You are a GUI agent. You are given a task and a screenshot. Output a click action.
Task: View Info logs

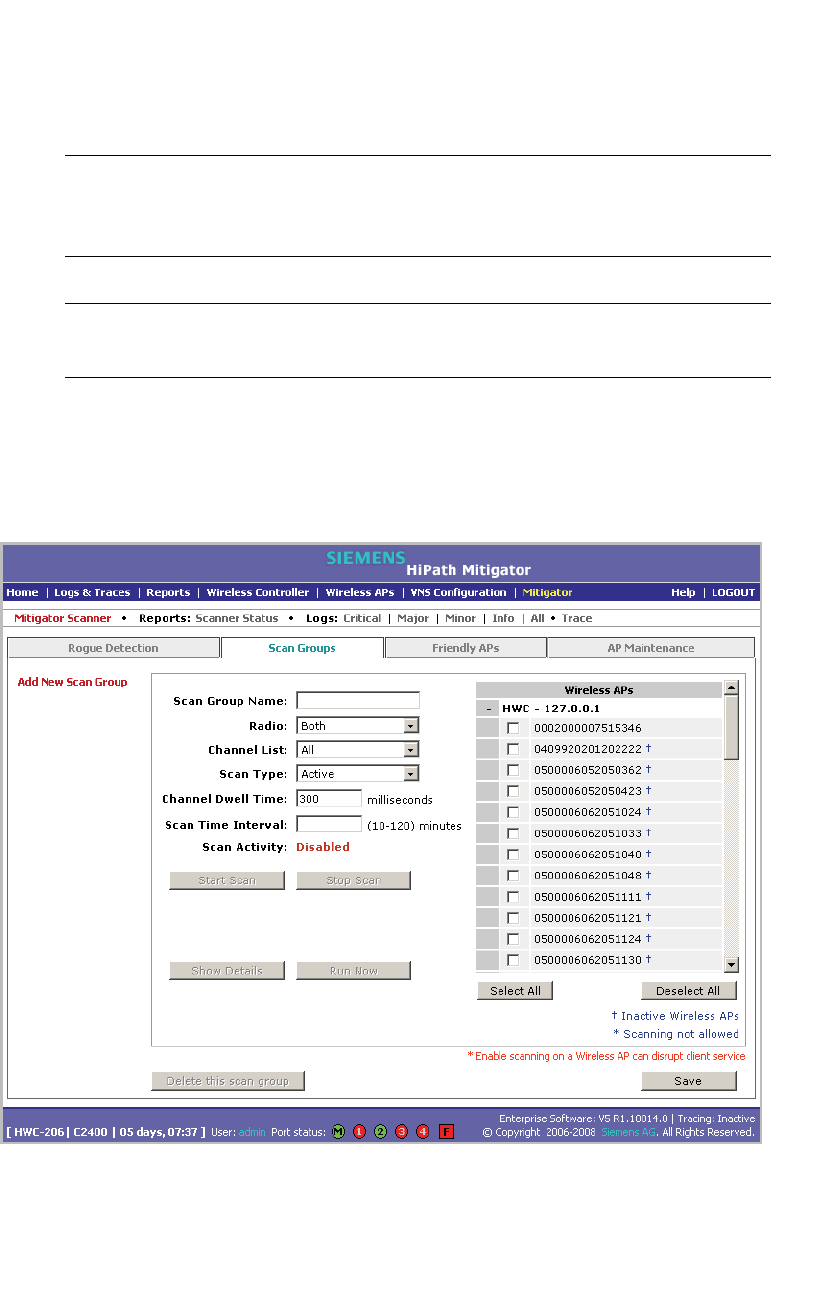point(503,618)
